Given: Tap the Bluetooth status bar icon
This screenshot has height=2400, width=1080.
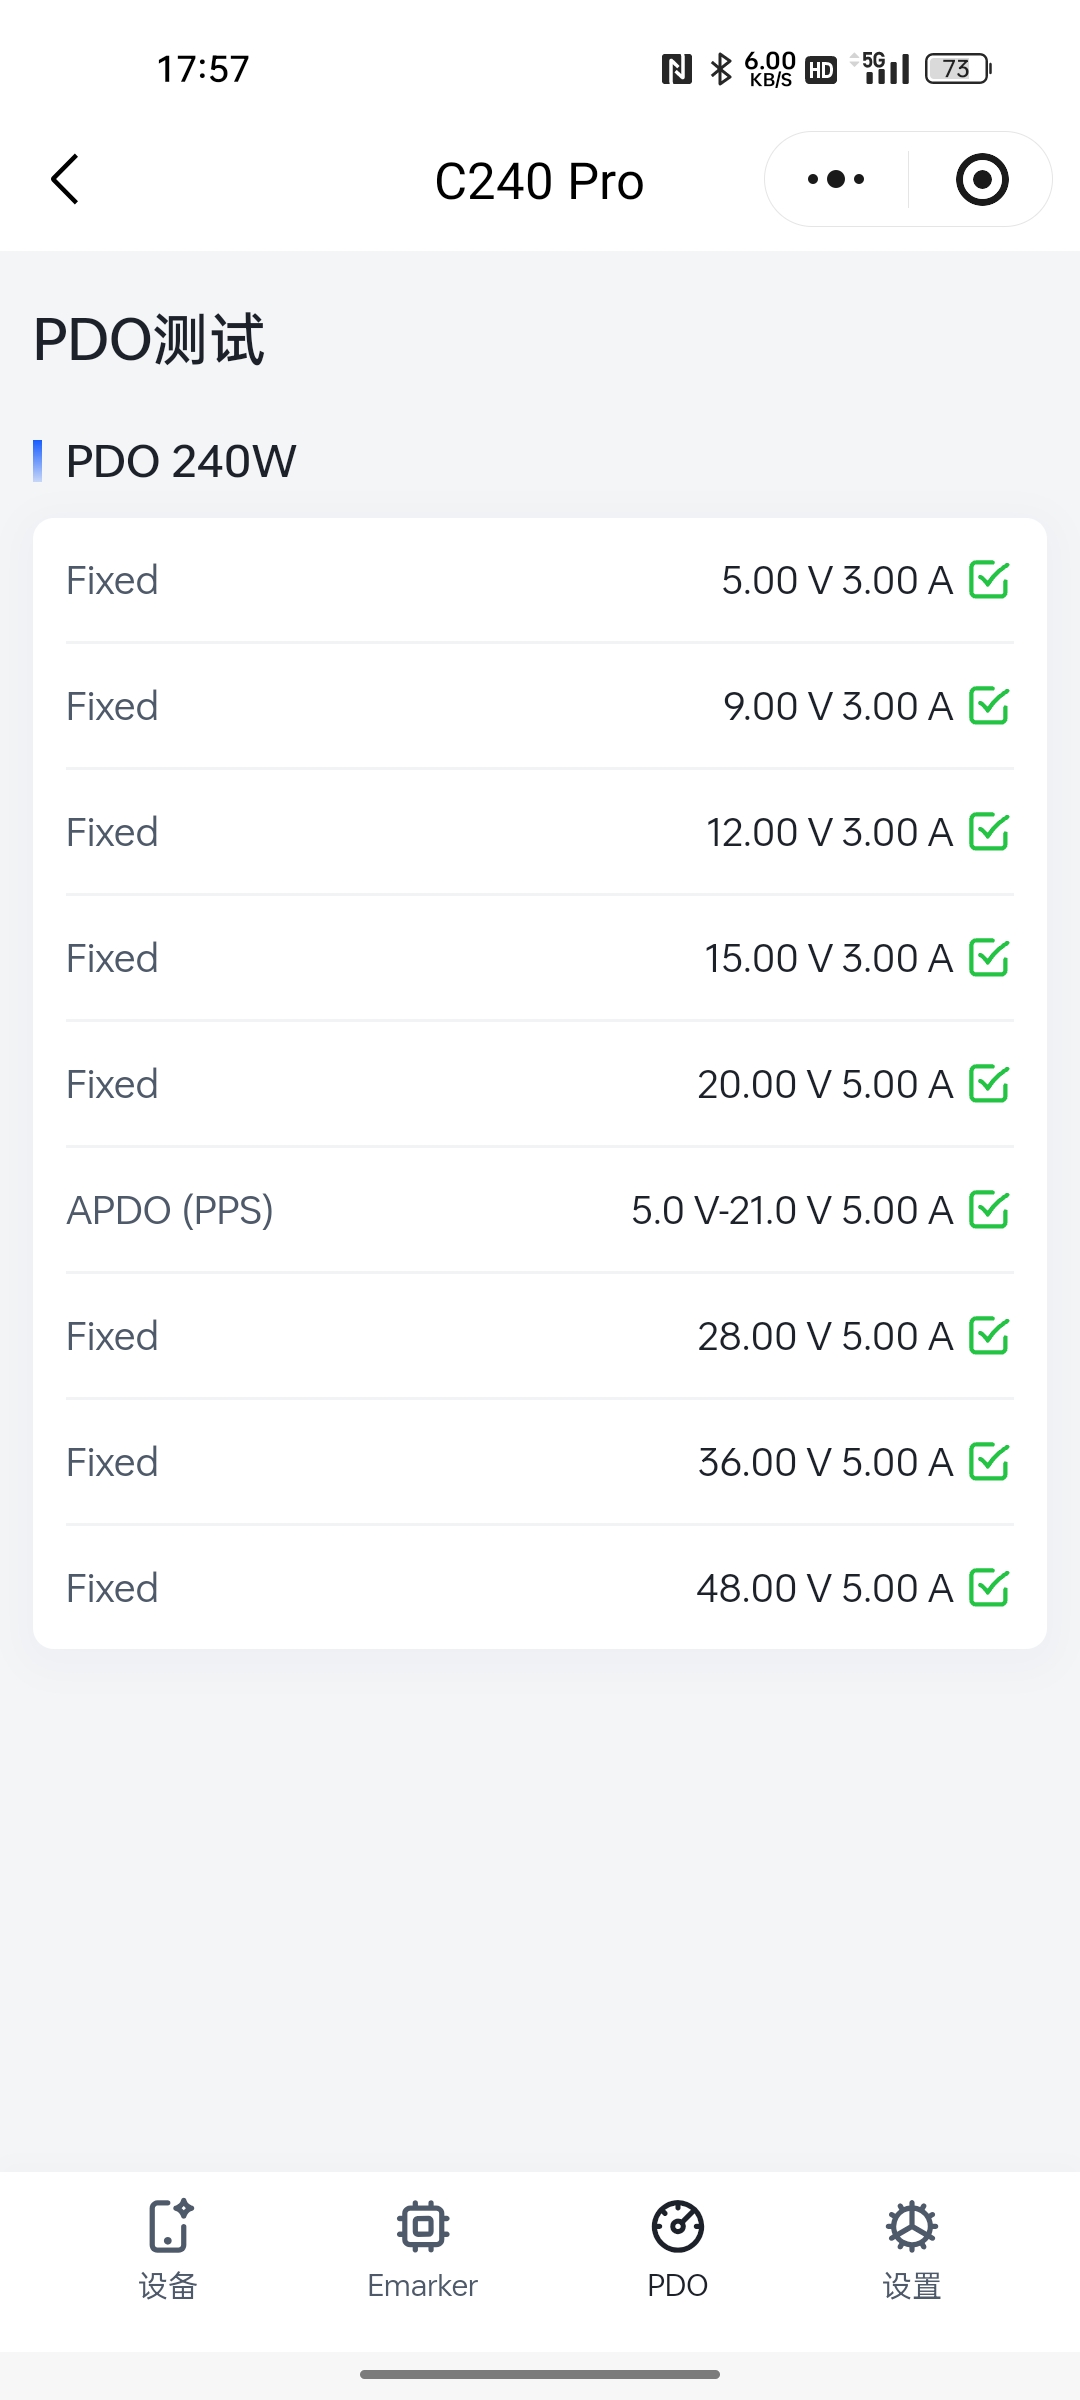Looking at the screenshot, I should (x=720, y=69).
